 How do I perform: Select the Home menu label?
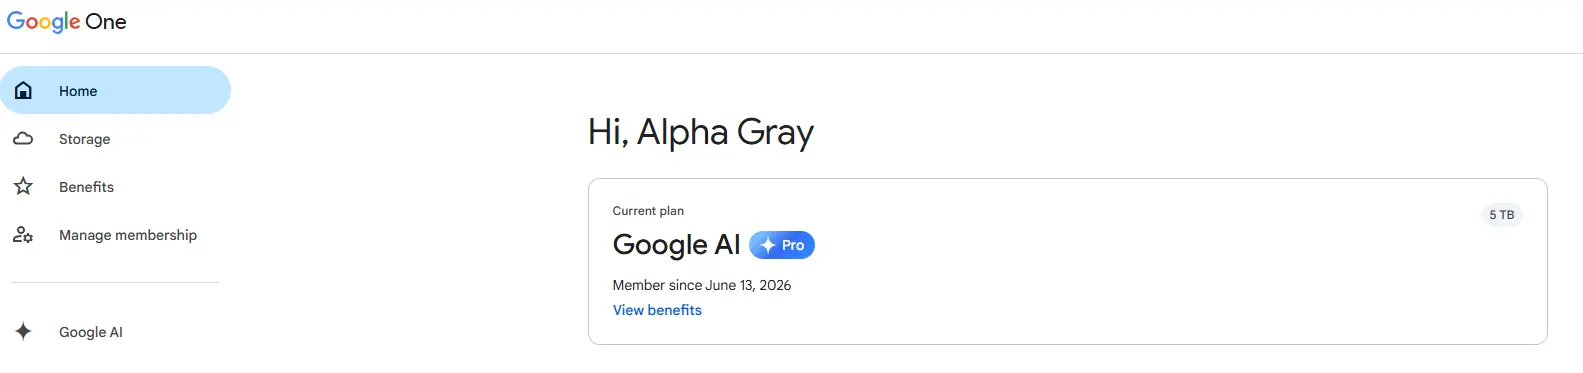78,91
